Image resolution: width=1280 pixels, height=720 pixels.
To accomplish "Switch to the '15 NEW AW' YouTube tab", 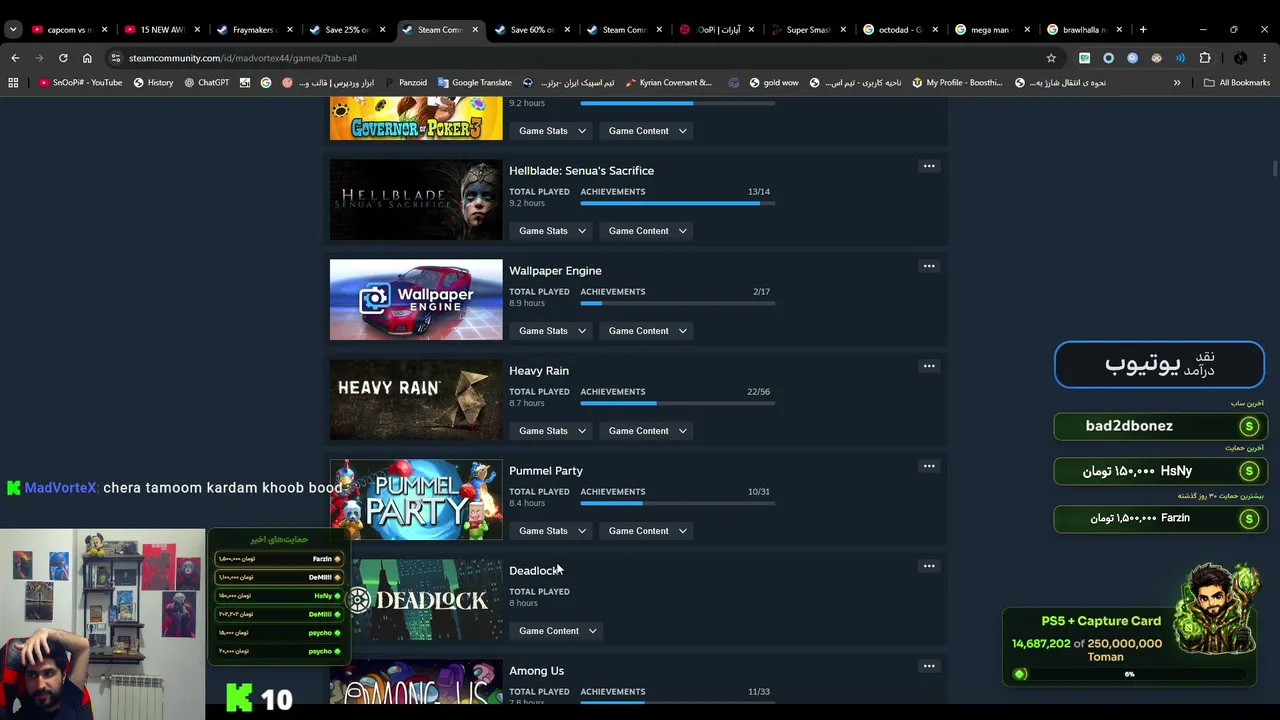I will (x=160, y=30).
